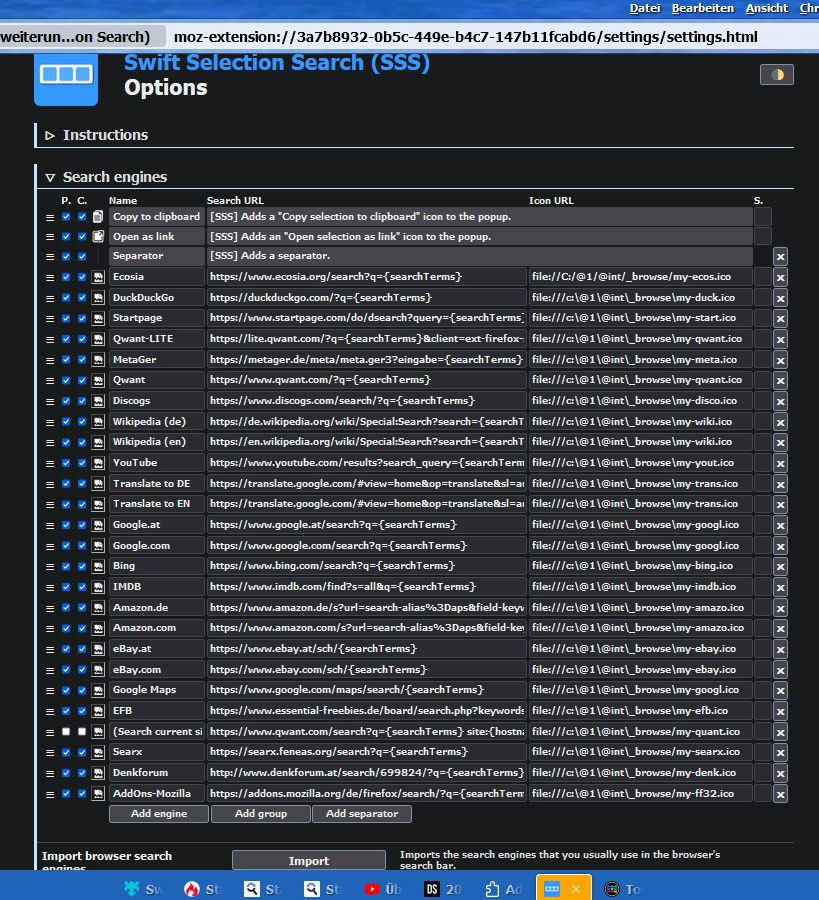Delete the DuckDuckGo search engine

(x=780, y=298)
